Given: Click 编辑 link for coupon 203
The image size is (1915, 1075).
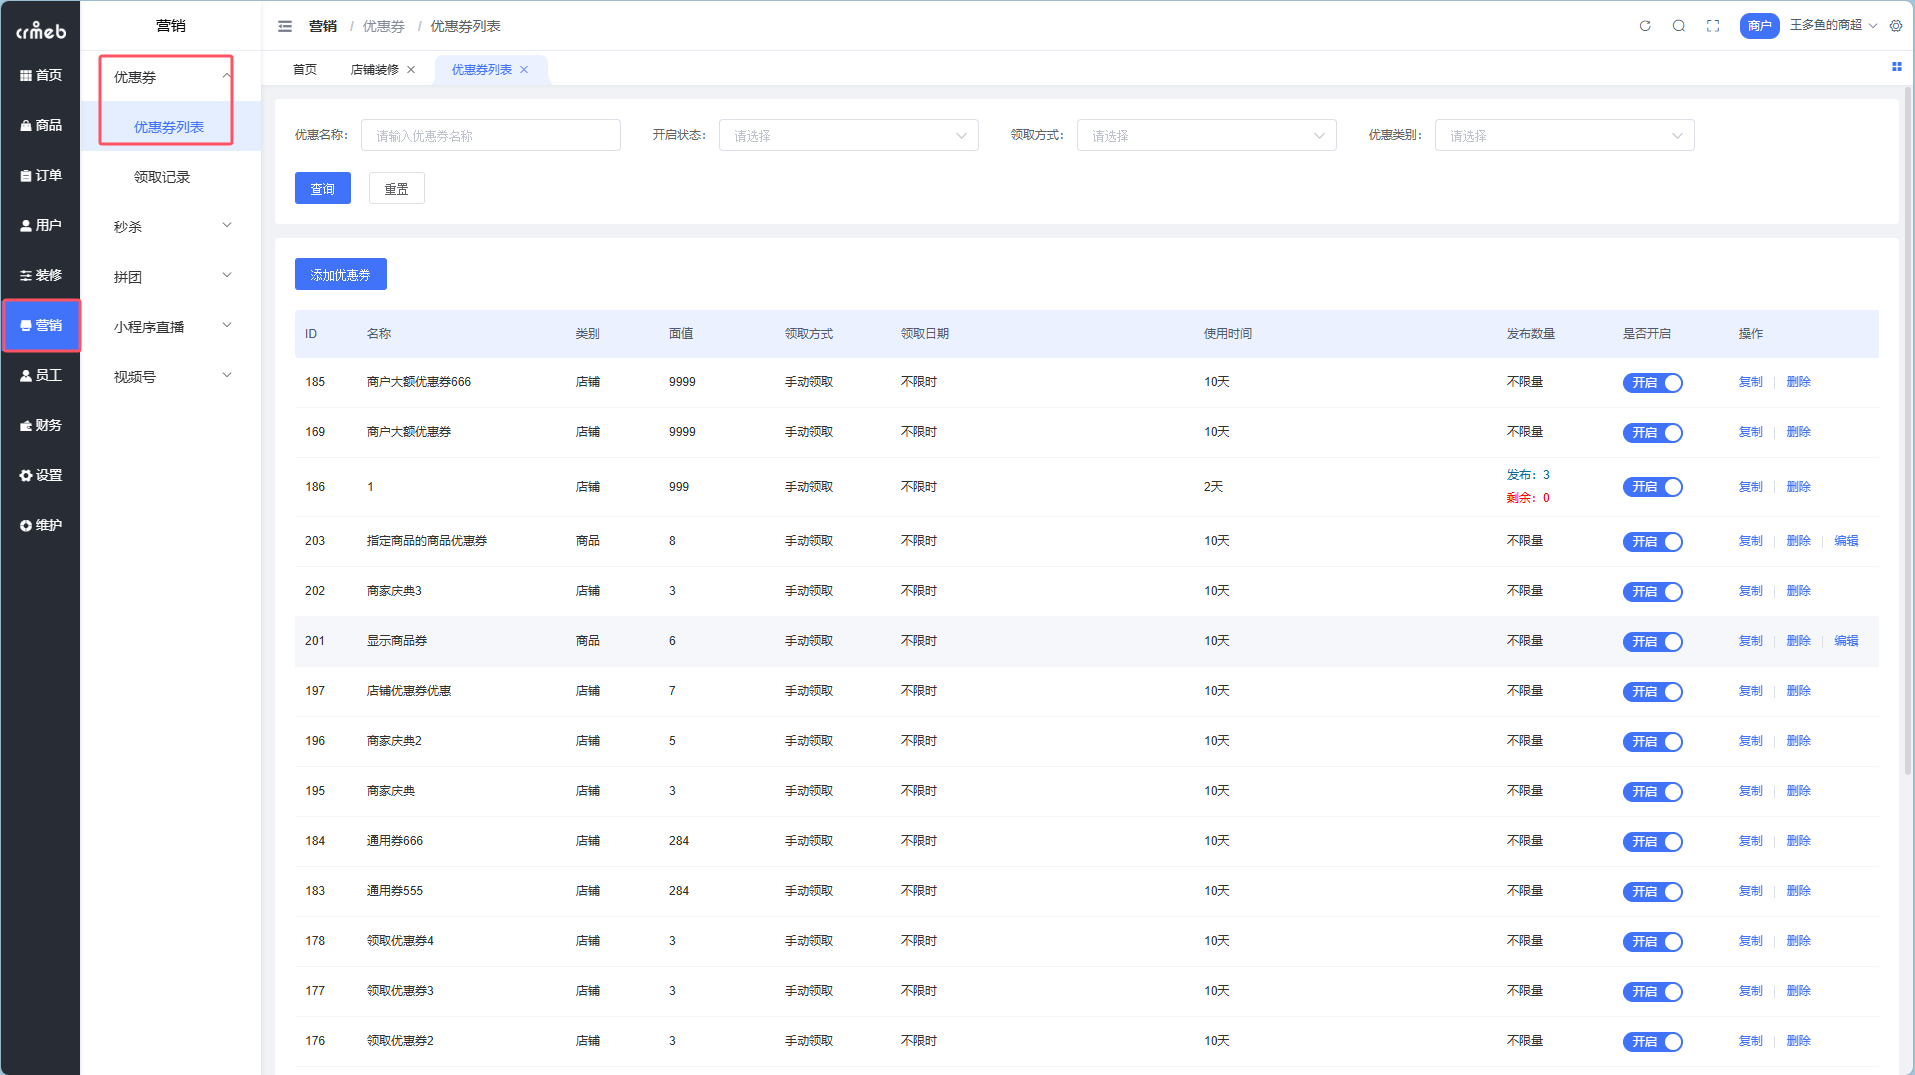Looking at the screenshot, I should (1846, 541).
